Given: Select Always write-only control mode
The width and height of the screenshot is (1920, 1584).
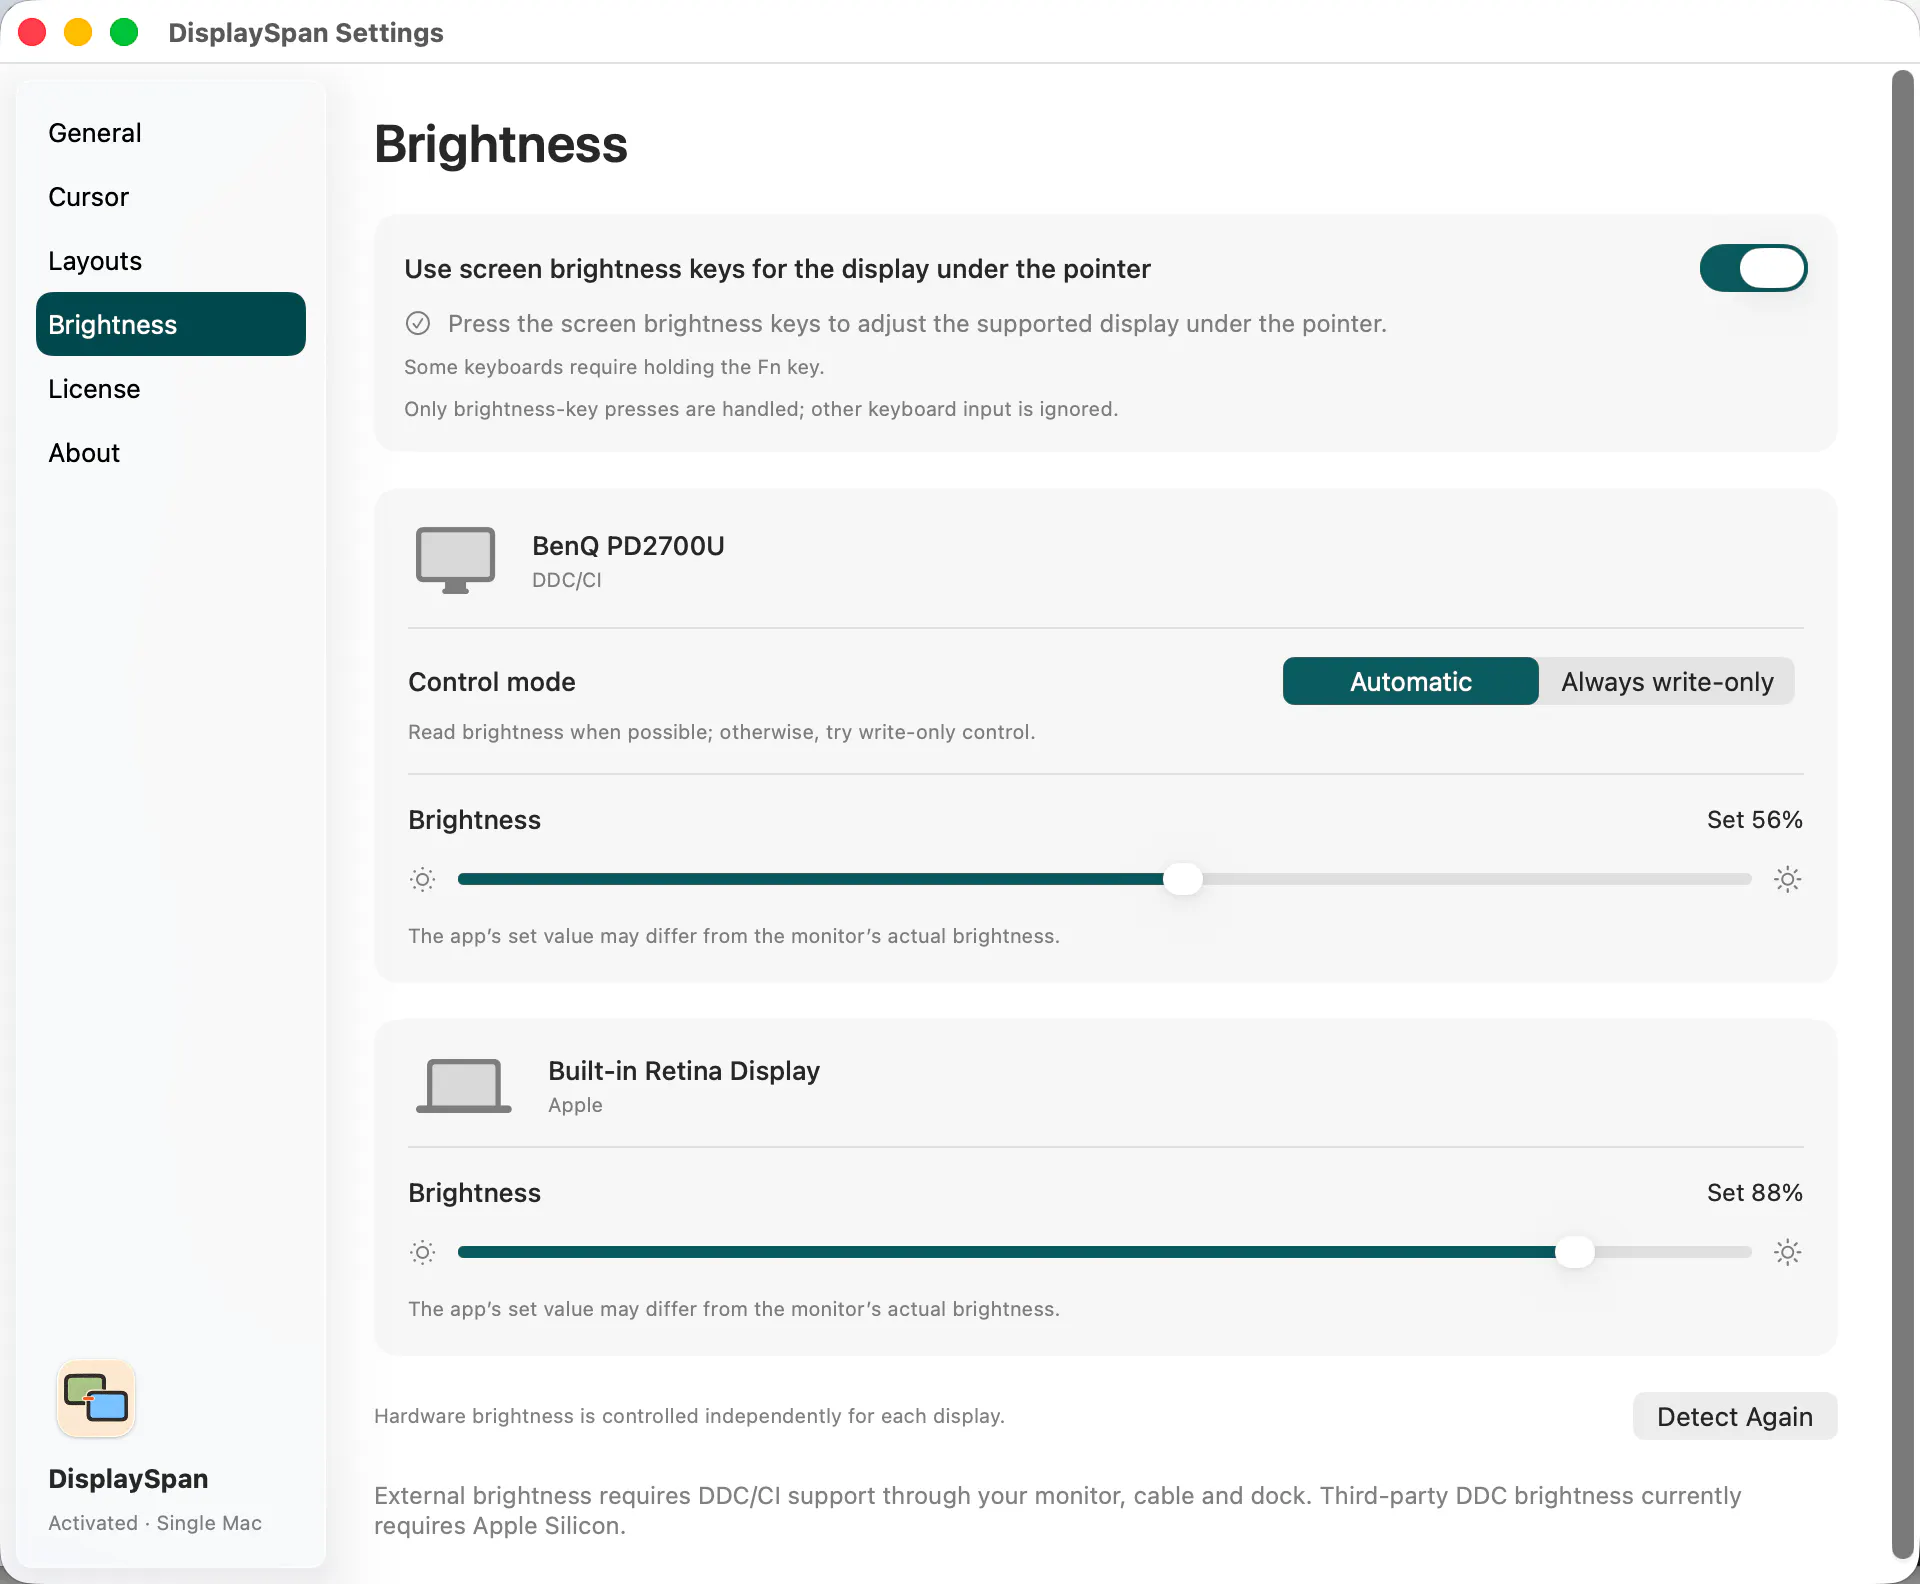Looking at the screenshot, I should tap(1667, 681).
